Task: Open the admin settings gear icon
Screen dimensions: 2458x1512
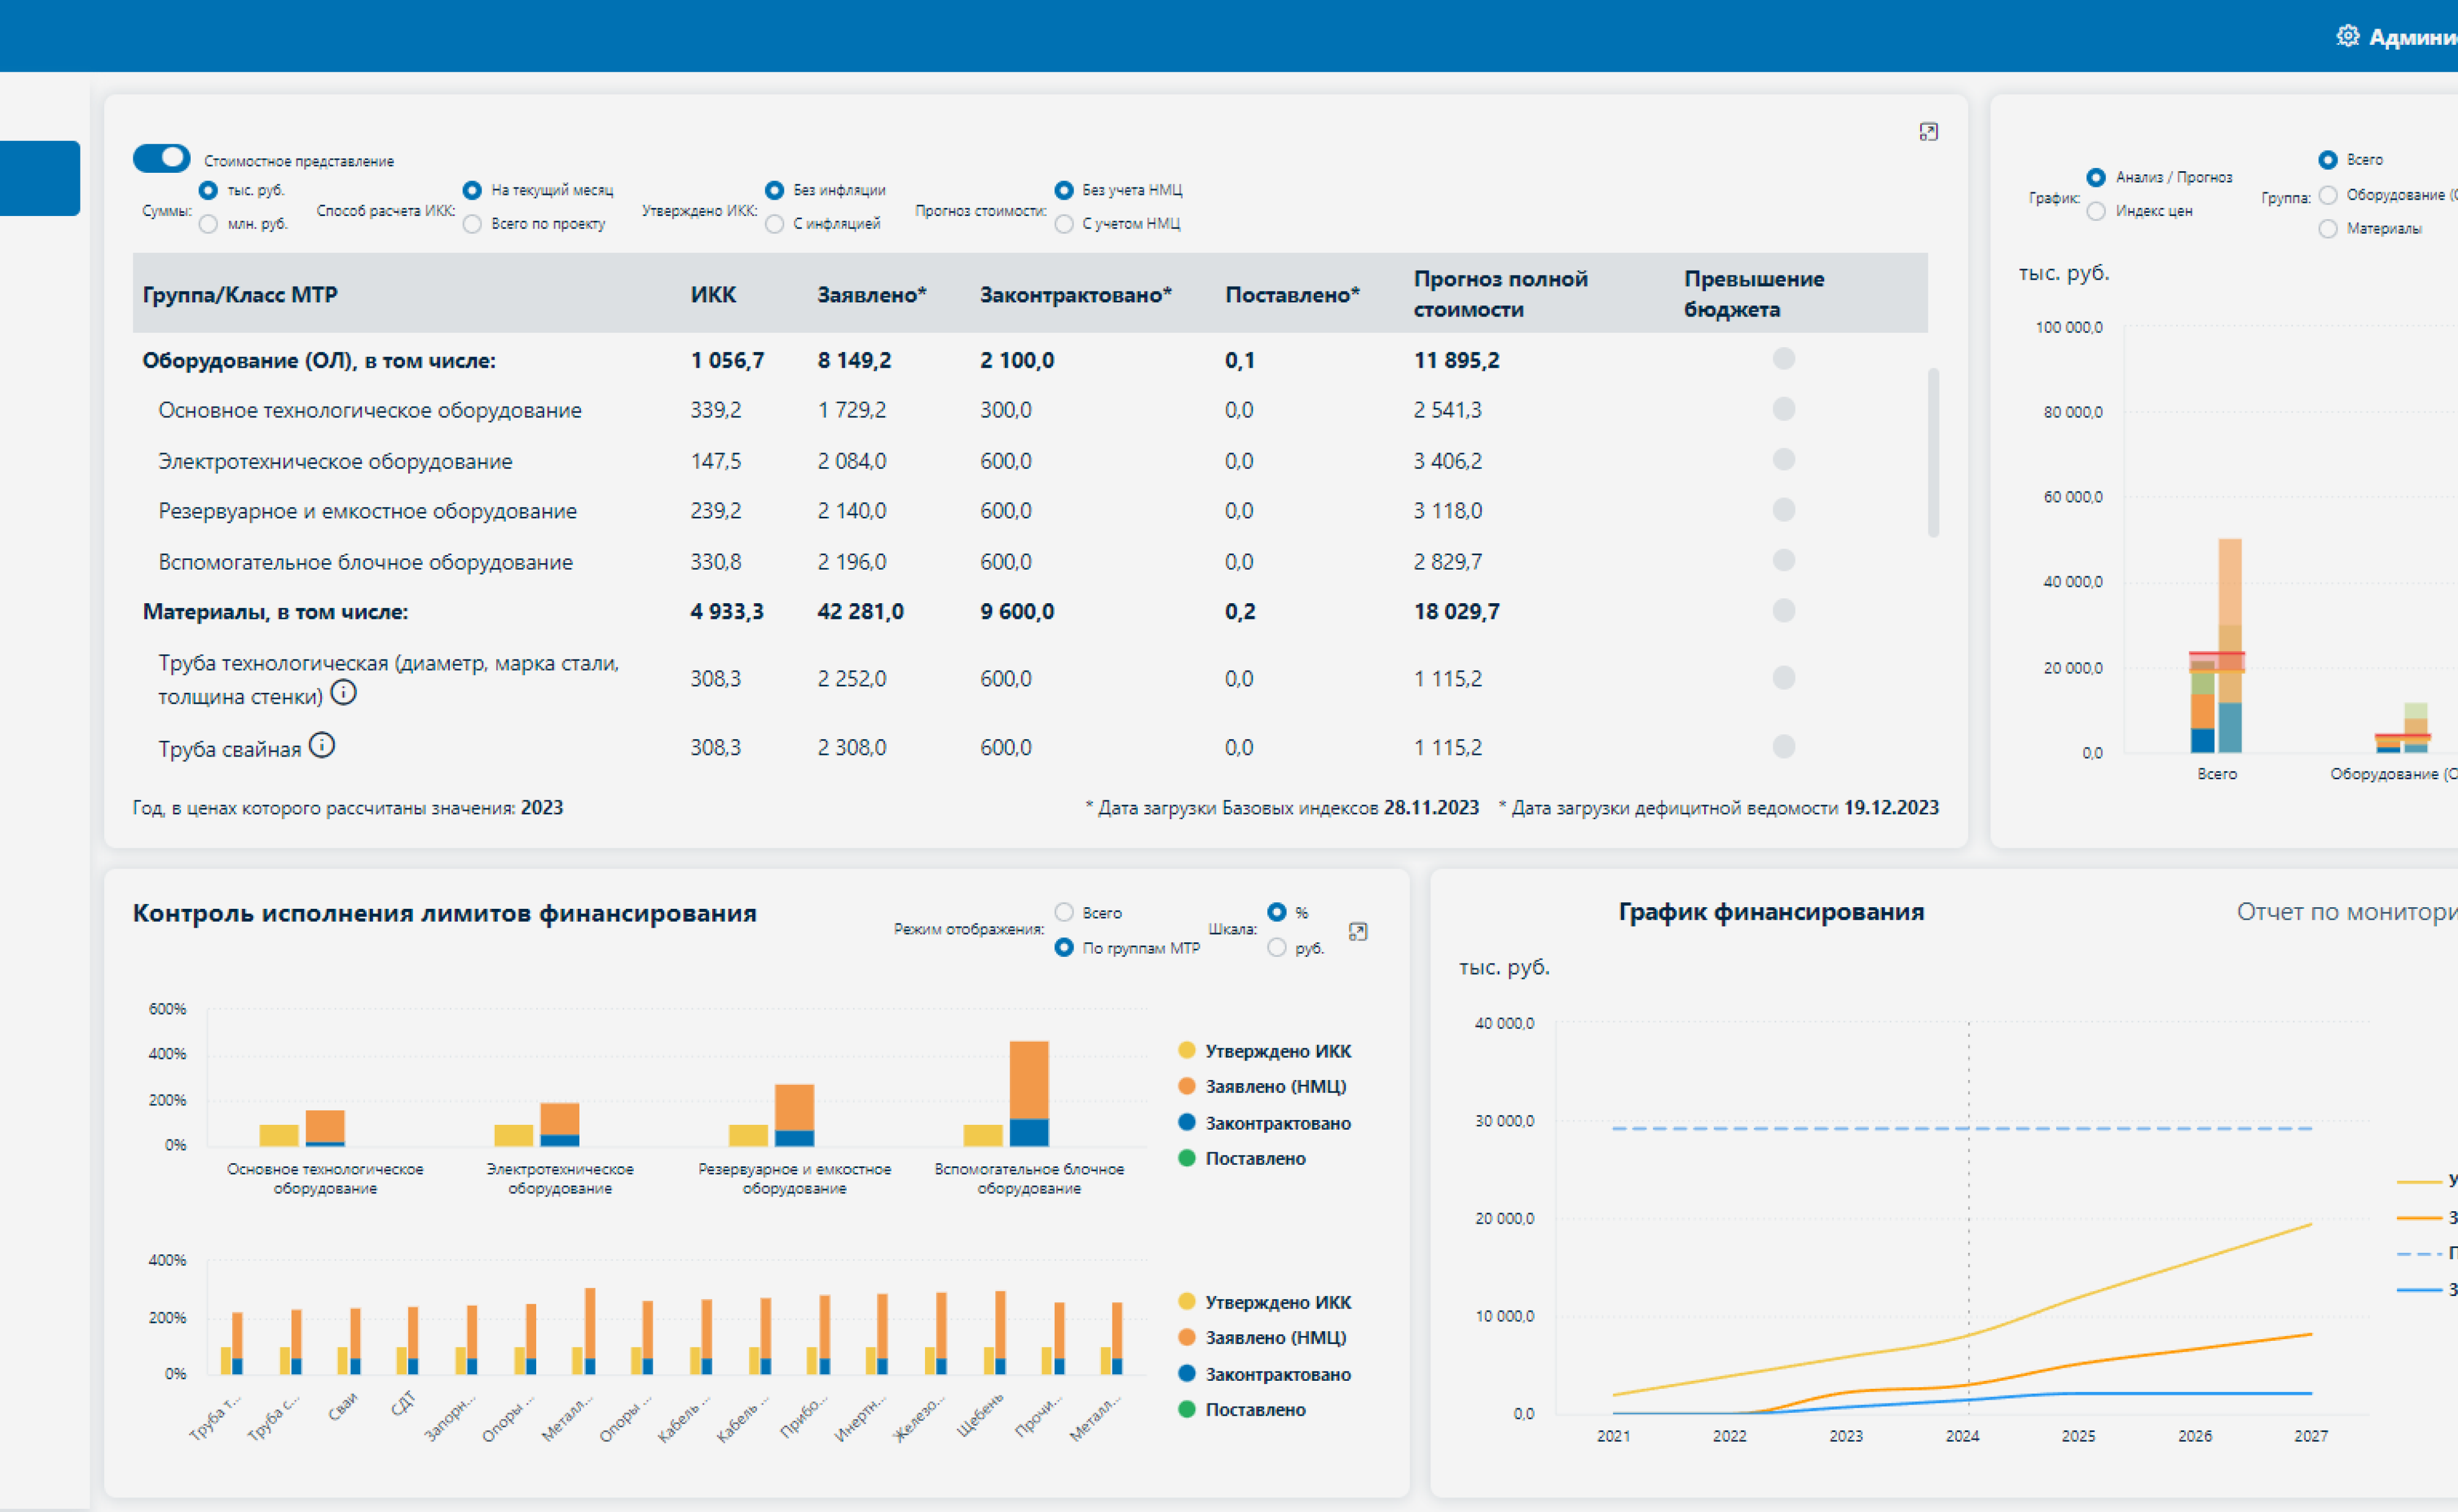Action: (x=2347, y=36)
